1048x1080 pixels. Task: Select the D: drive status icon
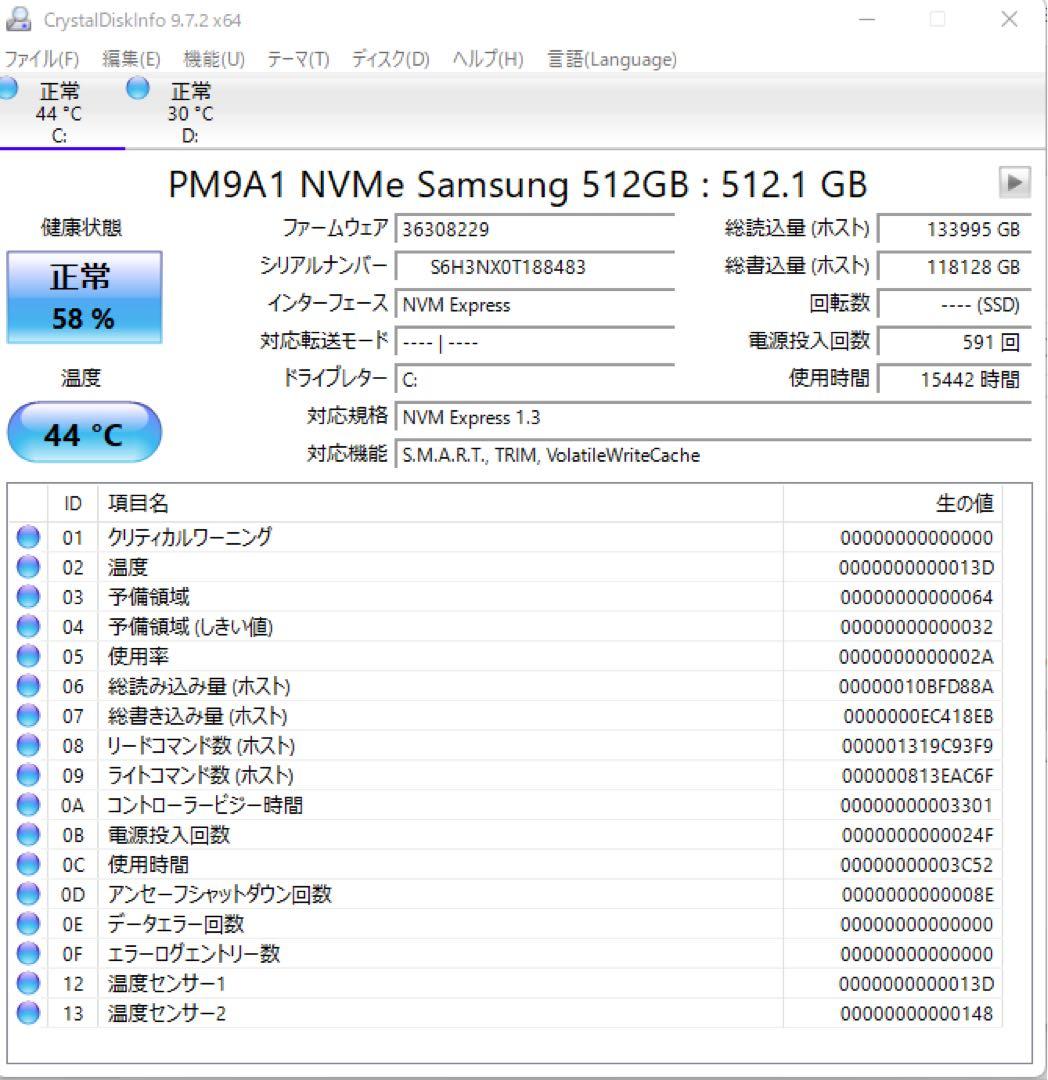[x=136, y=91]
